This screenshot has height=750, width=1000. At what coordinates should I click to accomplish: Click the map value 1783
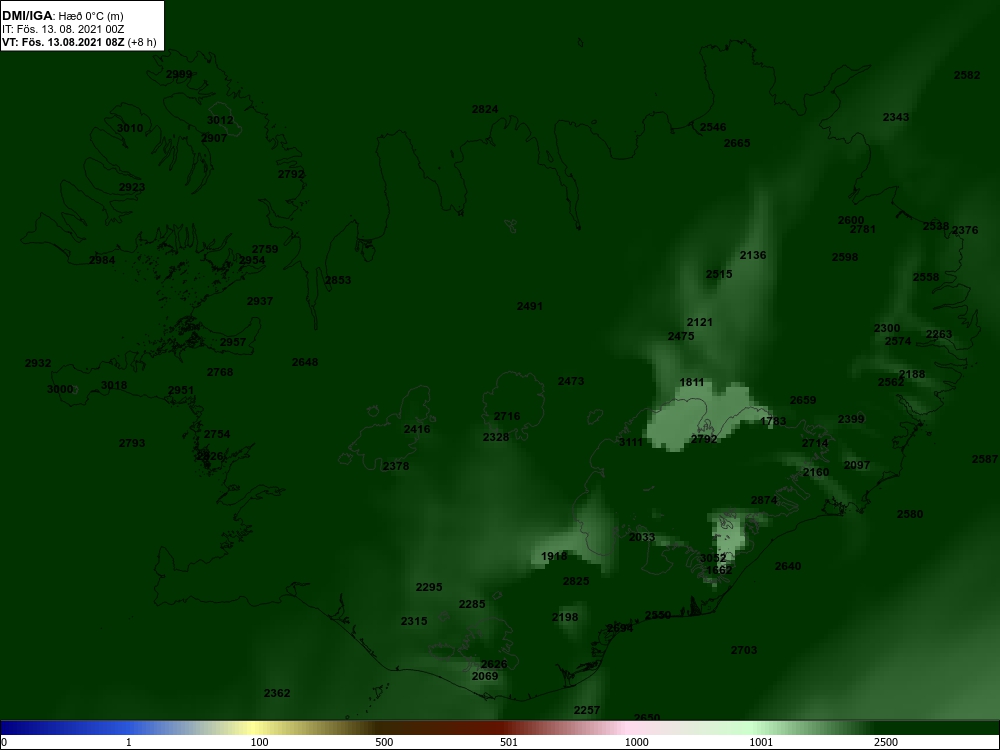773,421
